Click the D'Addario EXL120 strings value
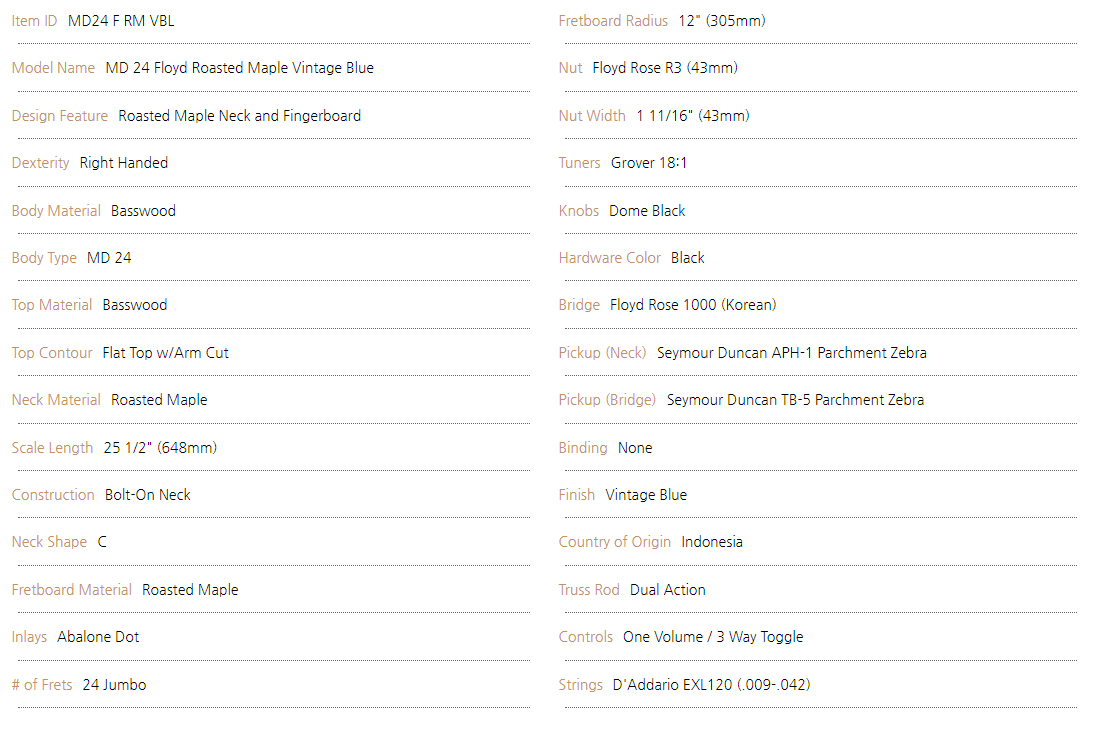Viewport: 1106px width, 740px height. pos(711,685)
